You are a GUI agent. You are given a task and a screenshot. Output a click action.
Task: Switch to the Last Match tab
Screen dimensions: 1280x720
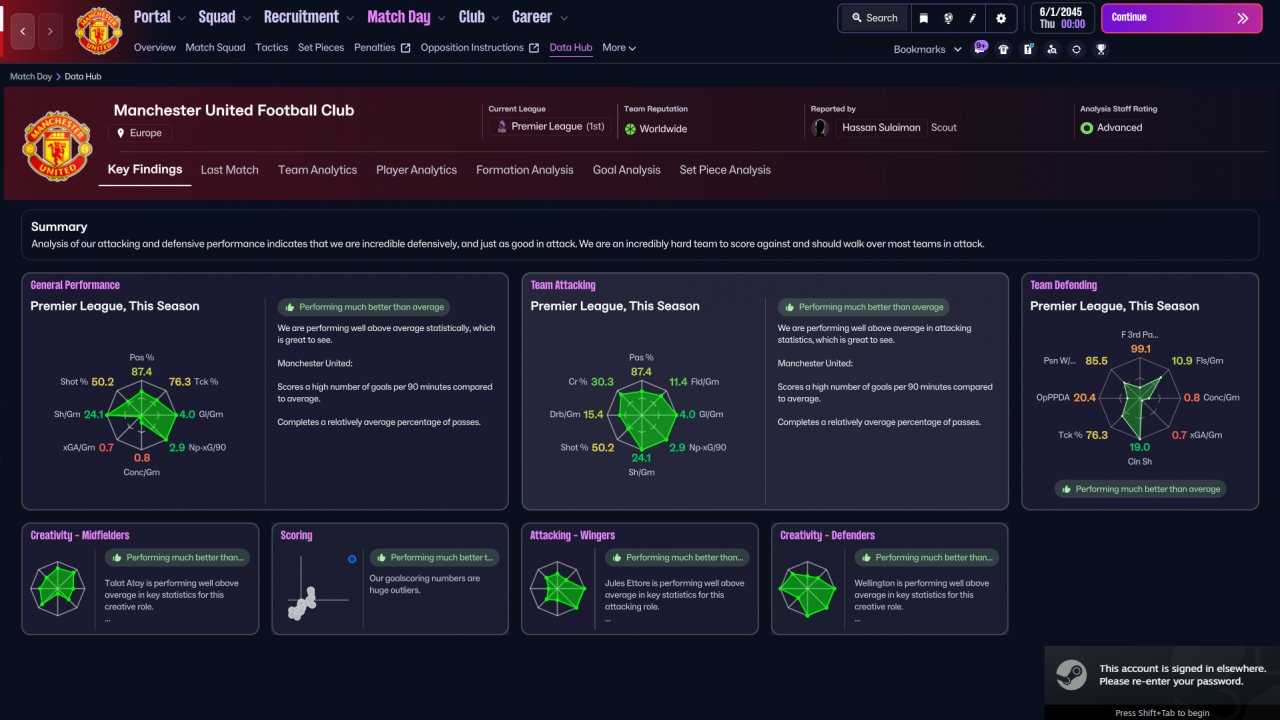(x=229, y=170)
